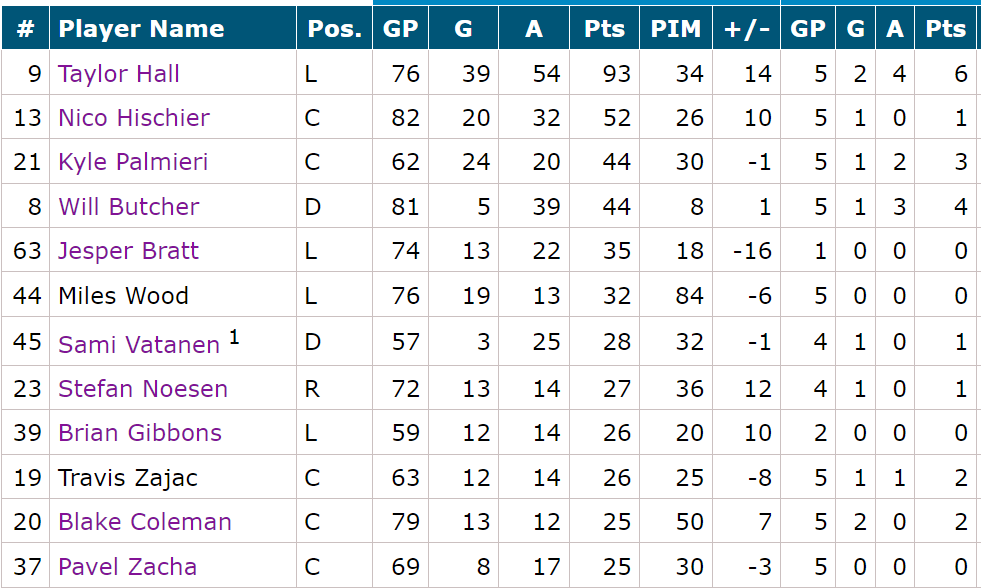Select the Miles Wood name cell
This screenshot has height=588, width=981.
[123, 296]
